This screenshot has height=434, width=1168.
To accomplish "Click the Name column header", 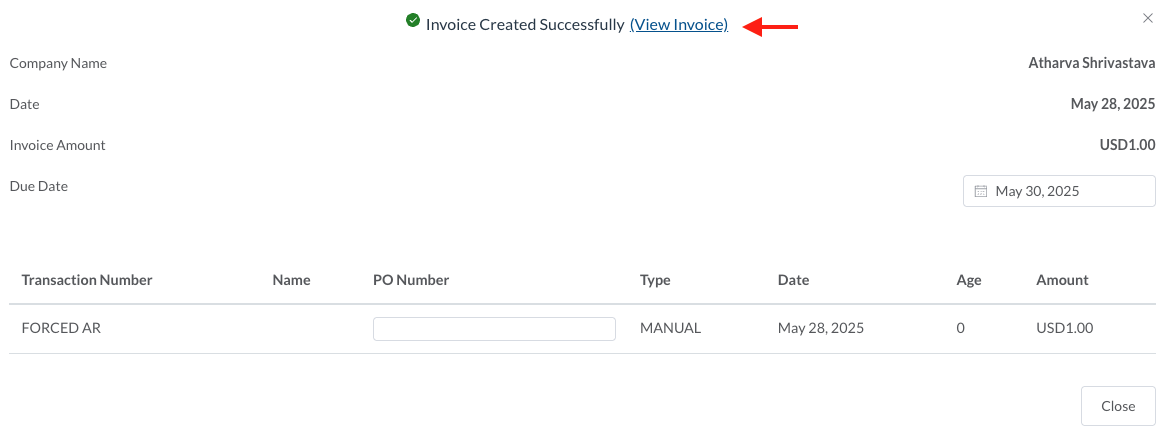I will tap(291, 280).
